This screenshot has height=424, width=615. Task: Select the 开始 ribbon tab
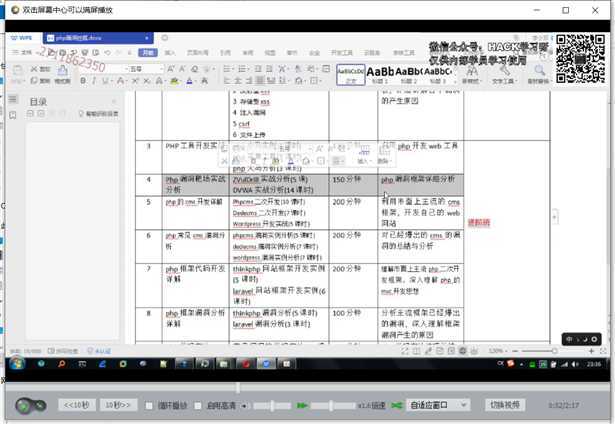click(x=148, y=53)
